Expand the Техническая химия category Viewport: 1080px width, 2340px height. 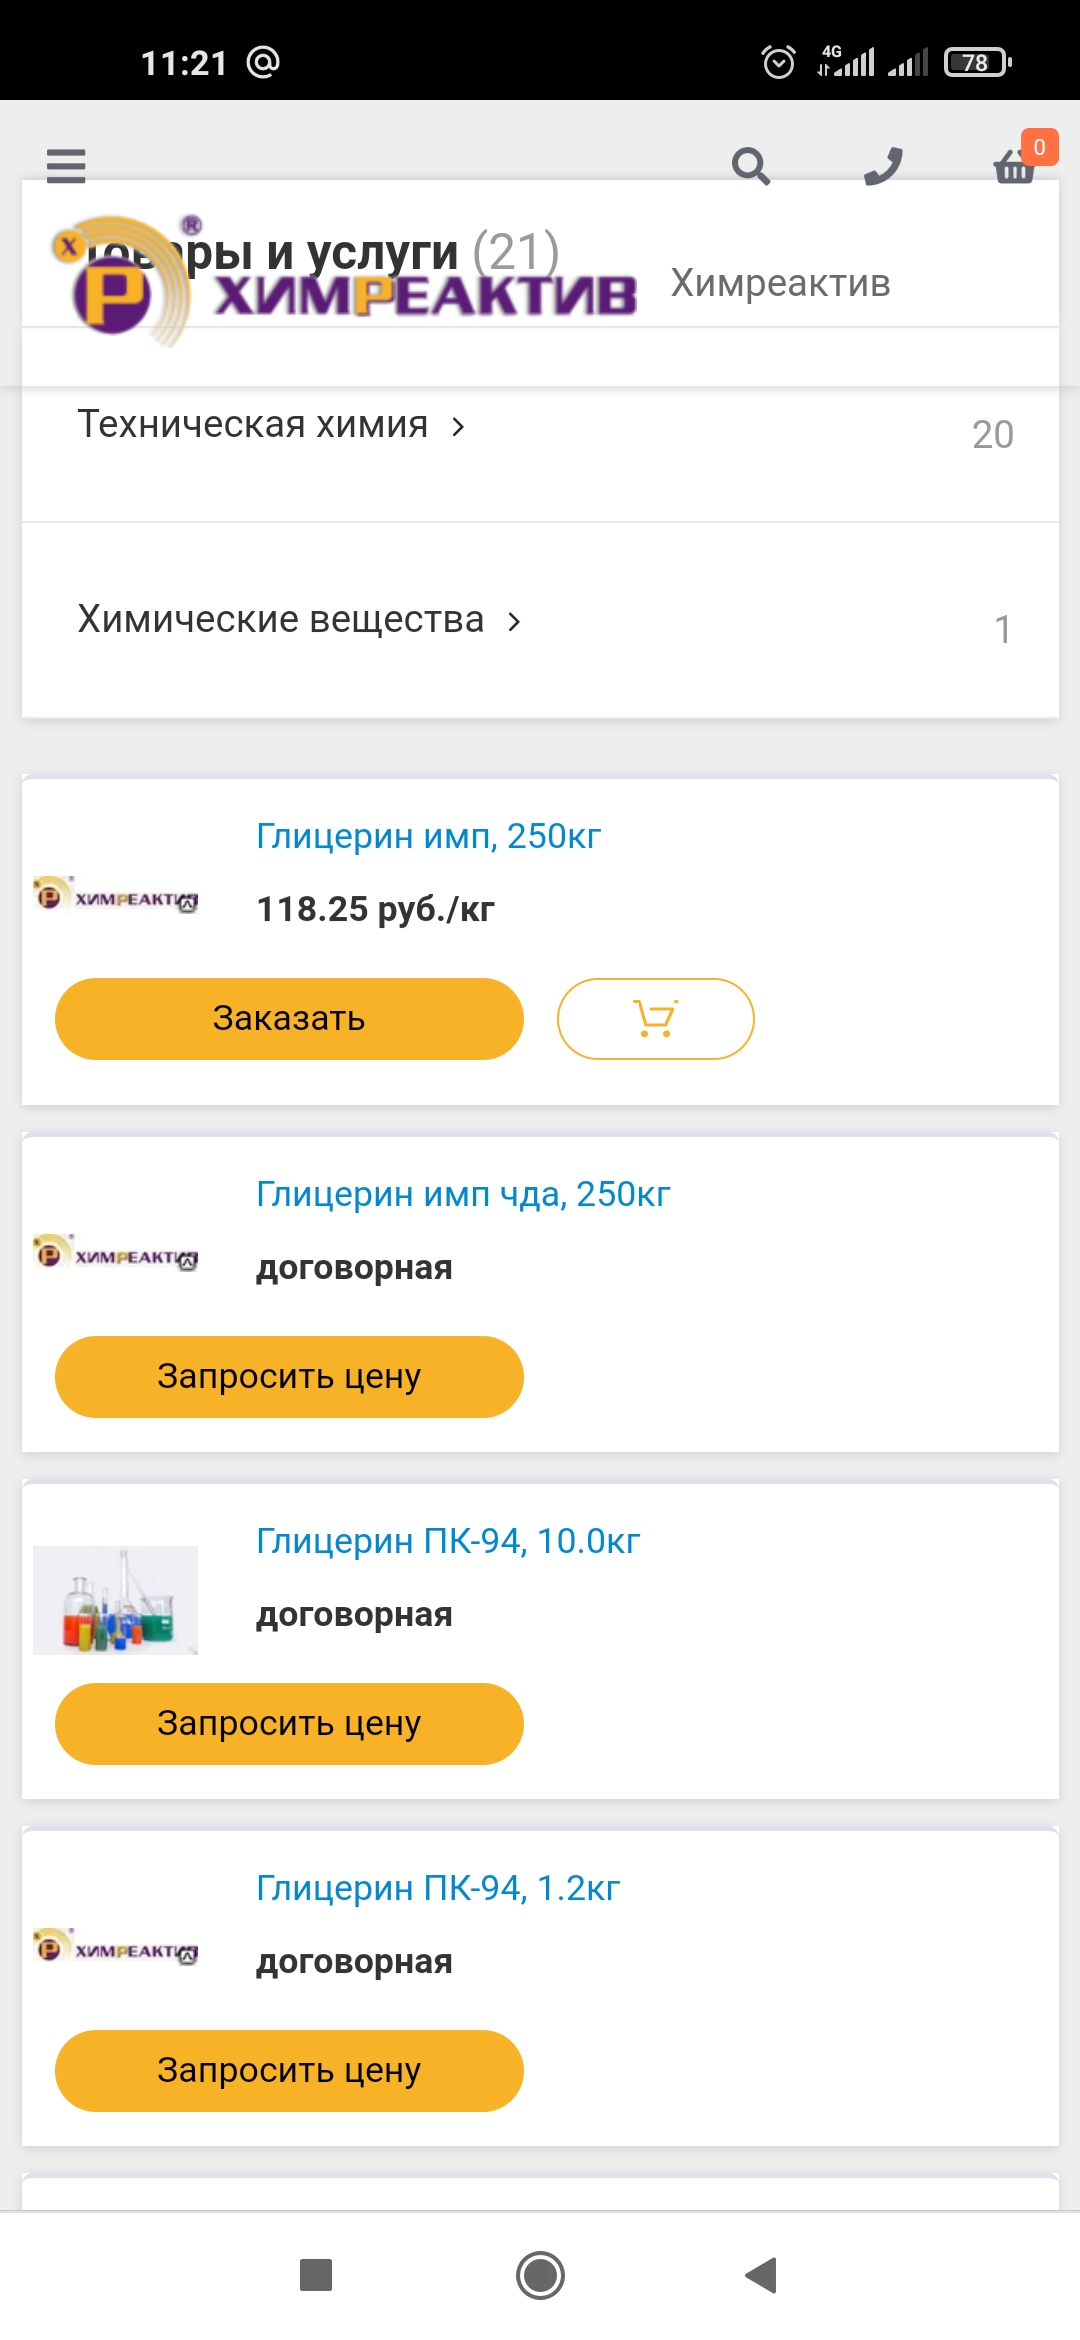[x=271, y=425]
